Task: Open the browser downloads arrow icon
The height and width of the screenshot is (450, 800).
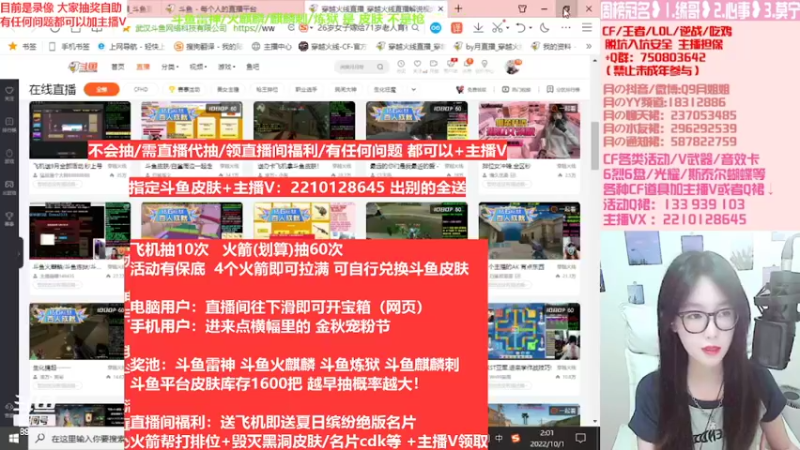Action: tap(478, 28)
